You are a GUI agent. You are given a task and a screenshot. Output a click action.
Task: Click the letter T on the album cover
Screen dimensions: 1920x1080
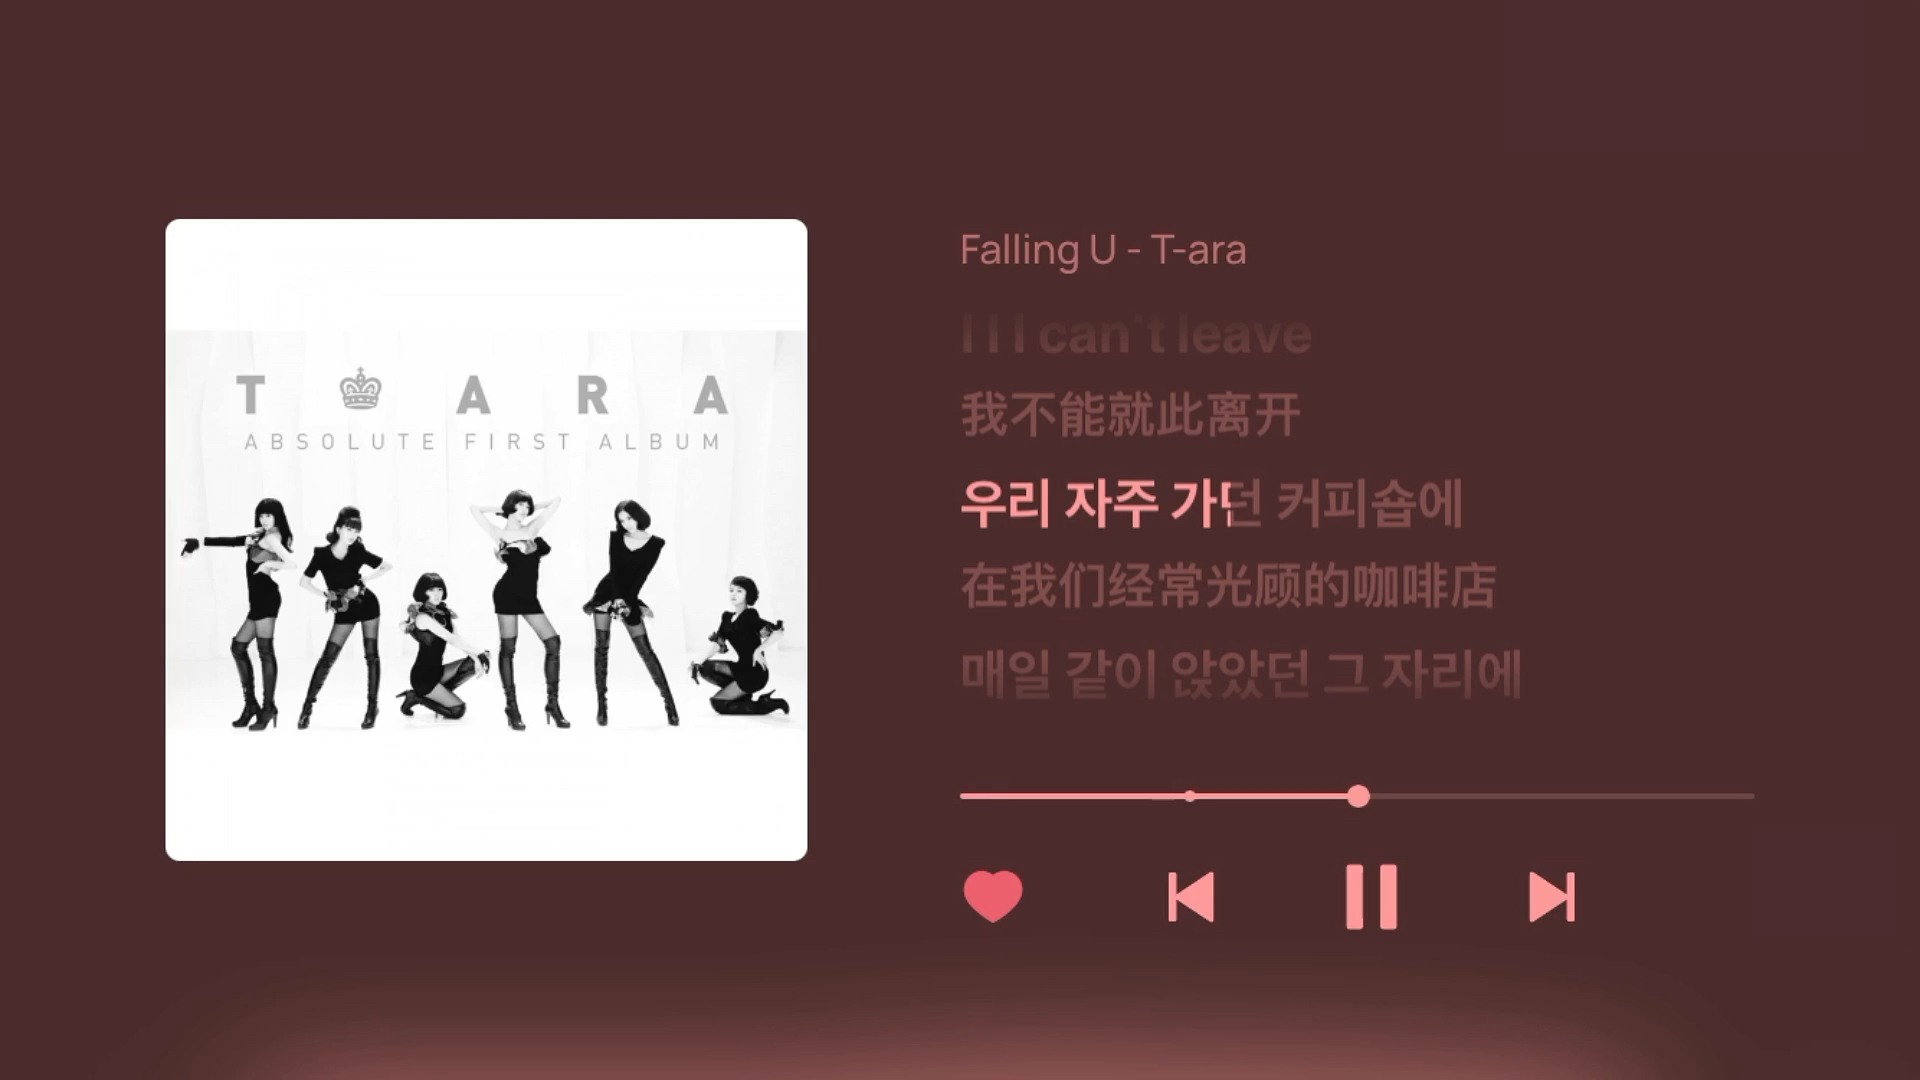(250, 395)
